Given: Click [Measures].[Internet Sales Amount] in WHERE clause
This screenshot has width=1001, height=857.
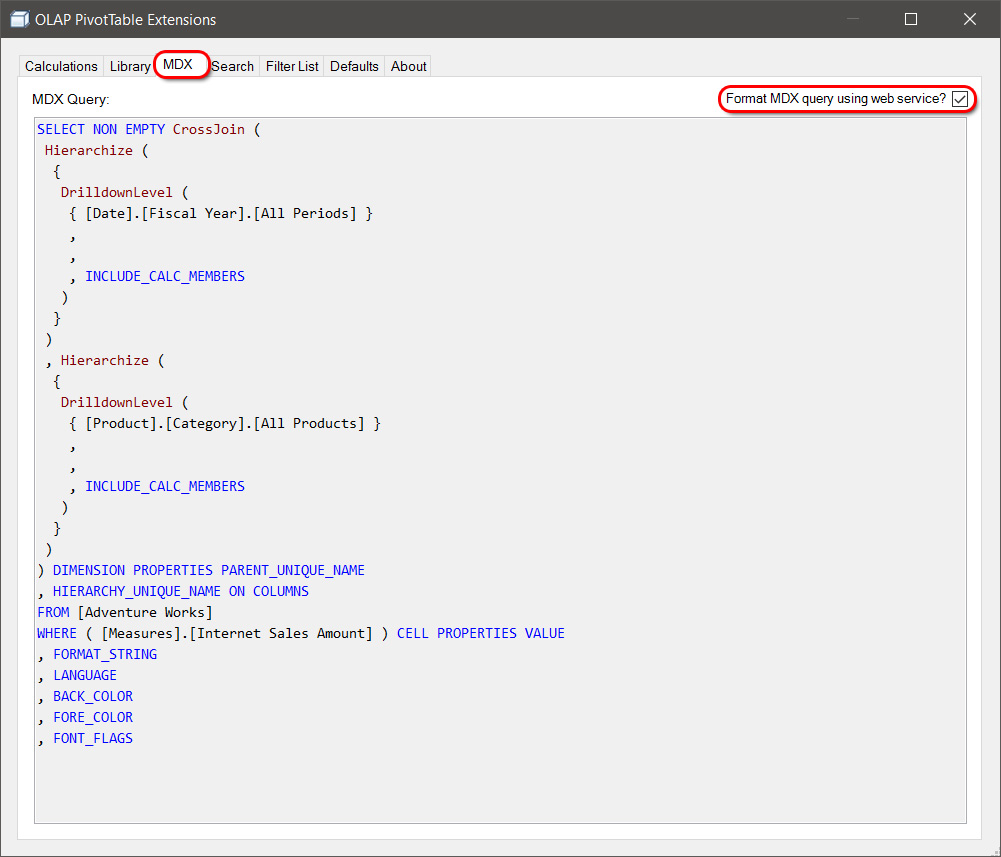Looking at the screenshot, I should click(x=237, y=634).
